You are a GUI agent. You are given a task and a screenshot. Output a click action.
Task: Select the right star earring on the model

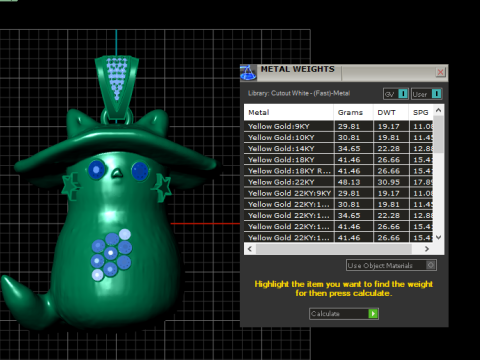[x=162, y=188]
